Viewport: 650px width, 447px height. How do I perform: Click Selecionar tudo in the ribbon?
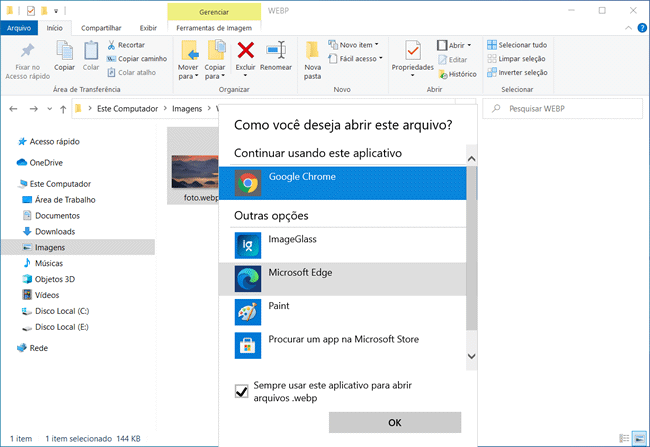[x=516, y=45]
